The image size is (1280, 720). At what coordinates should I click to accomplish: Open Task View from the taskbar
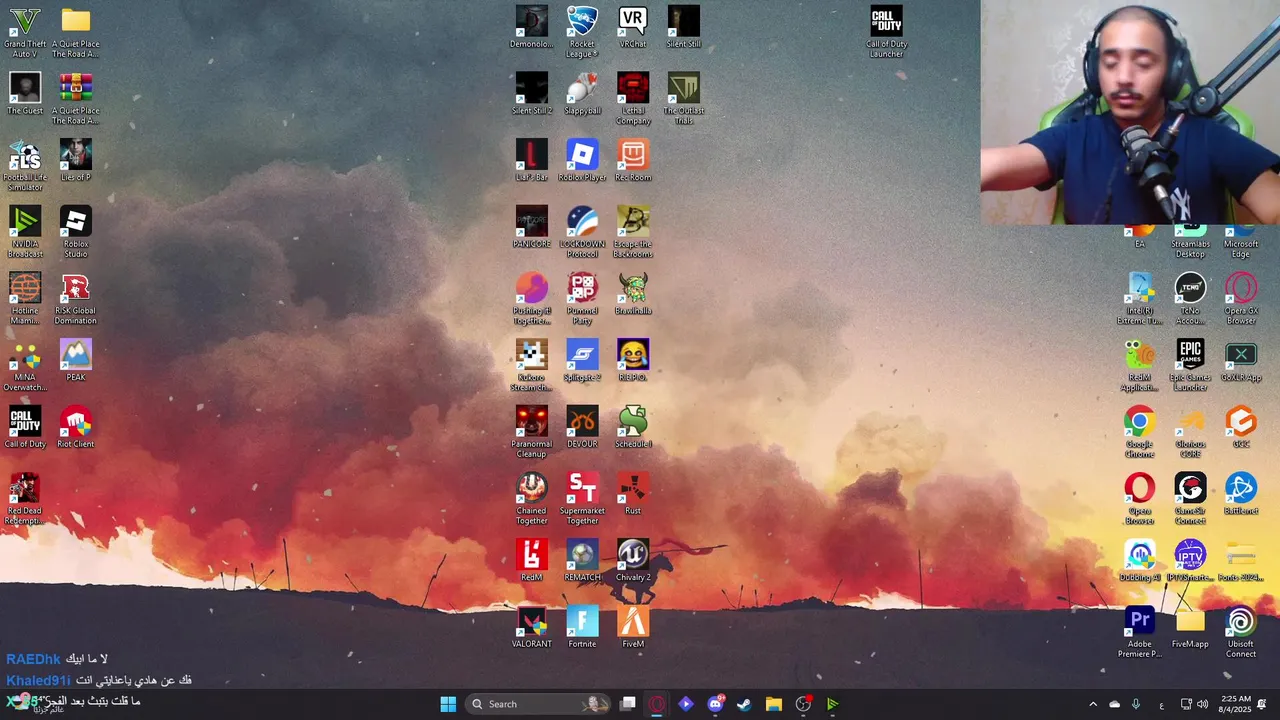[628, 704]
